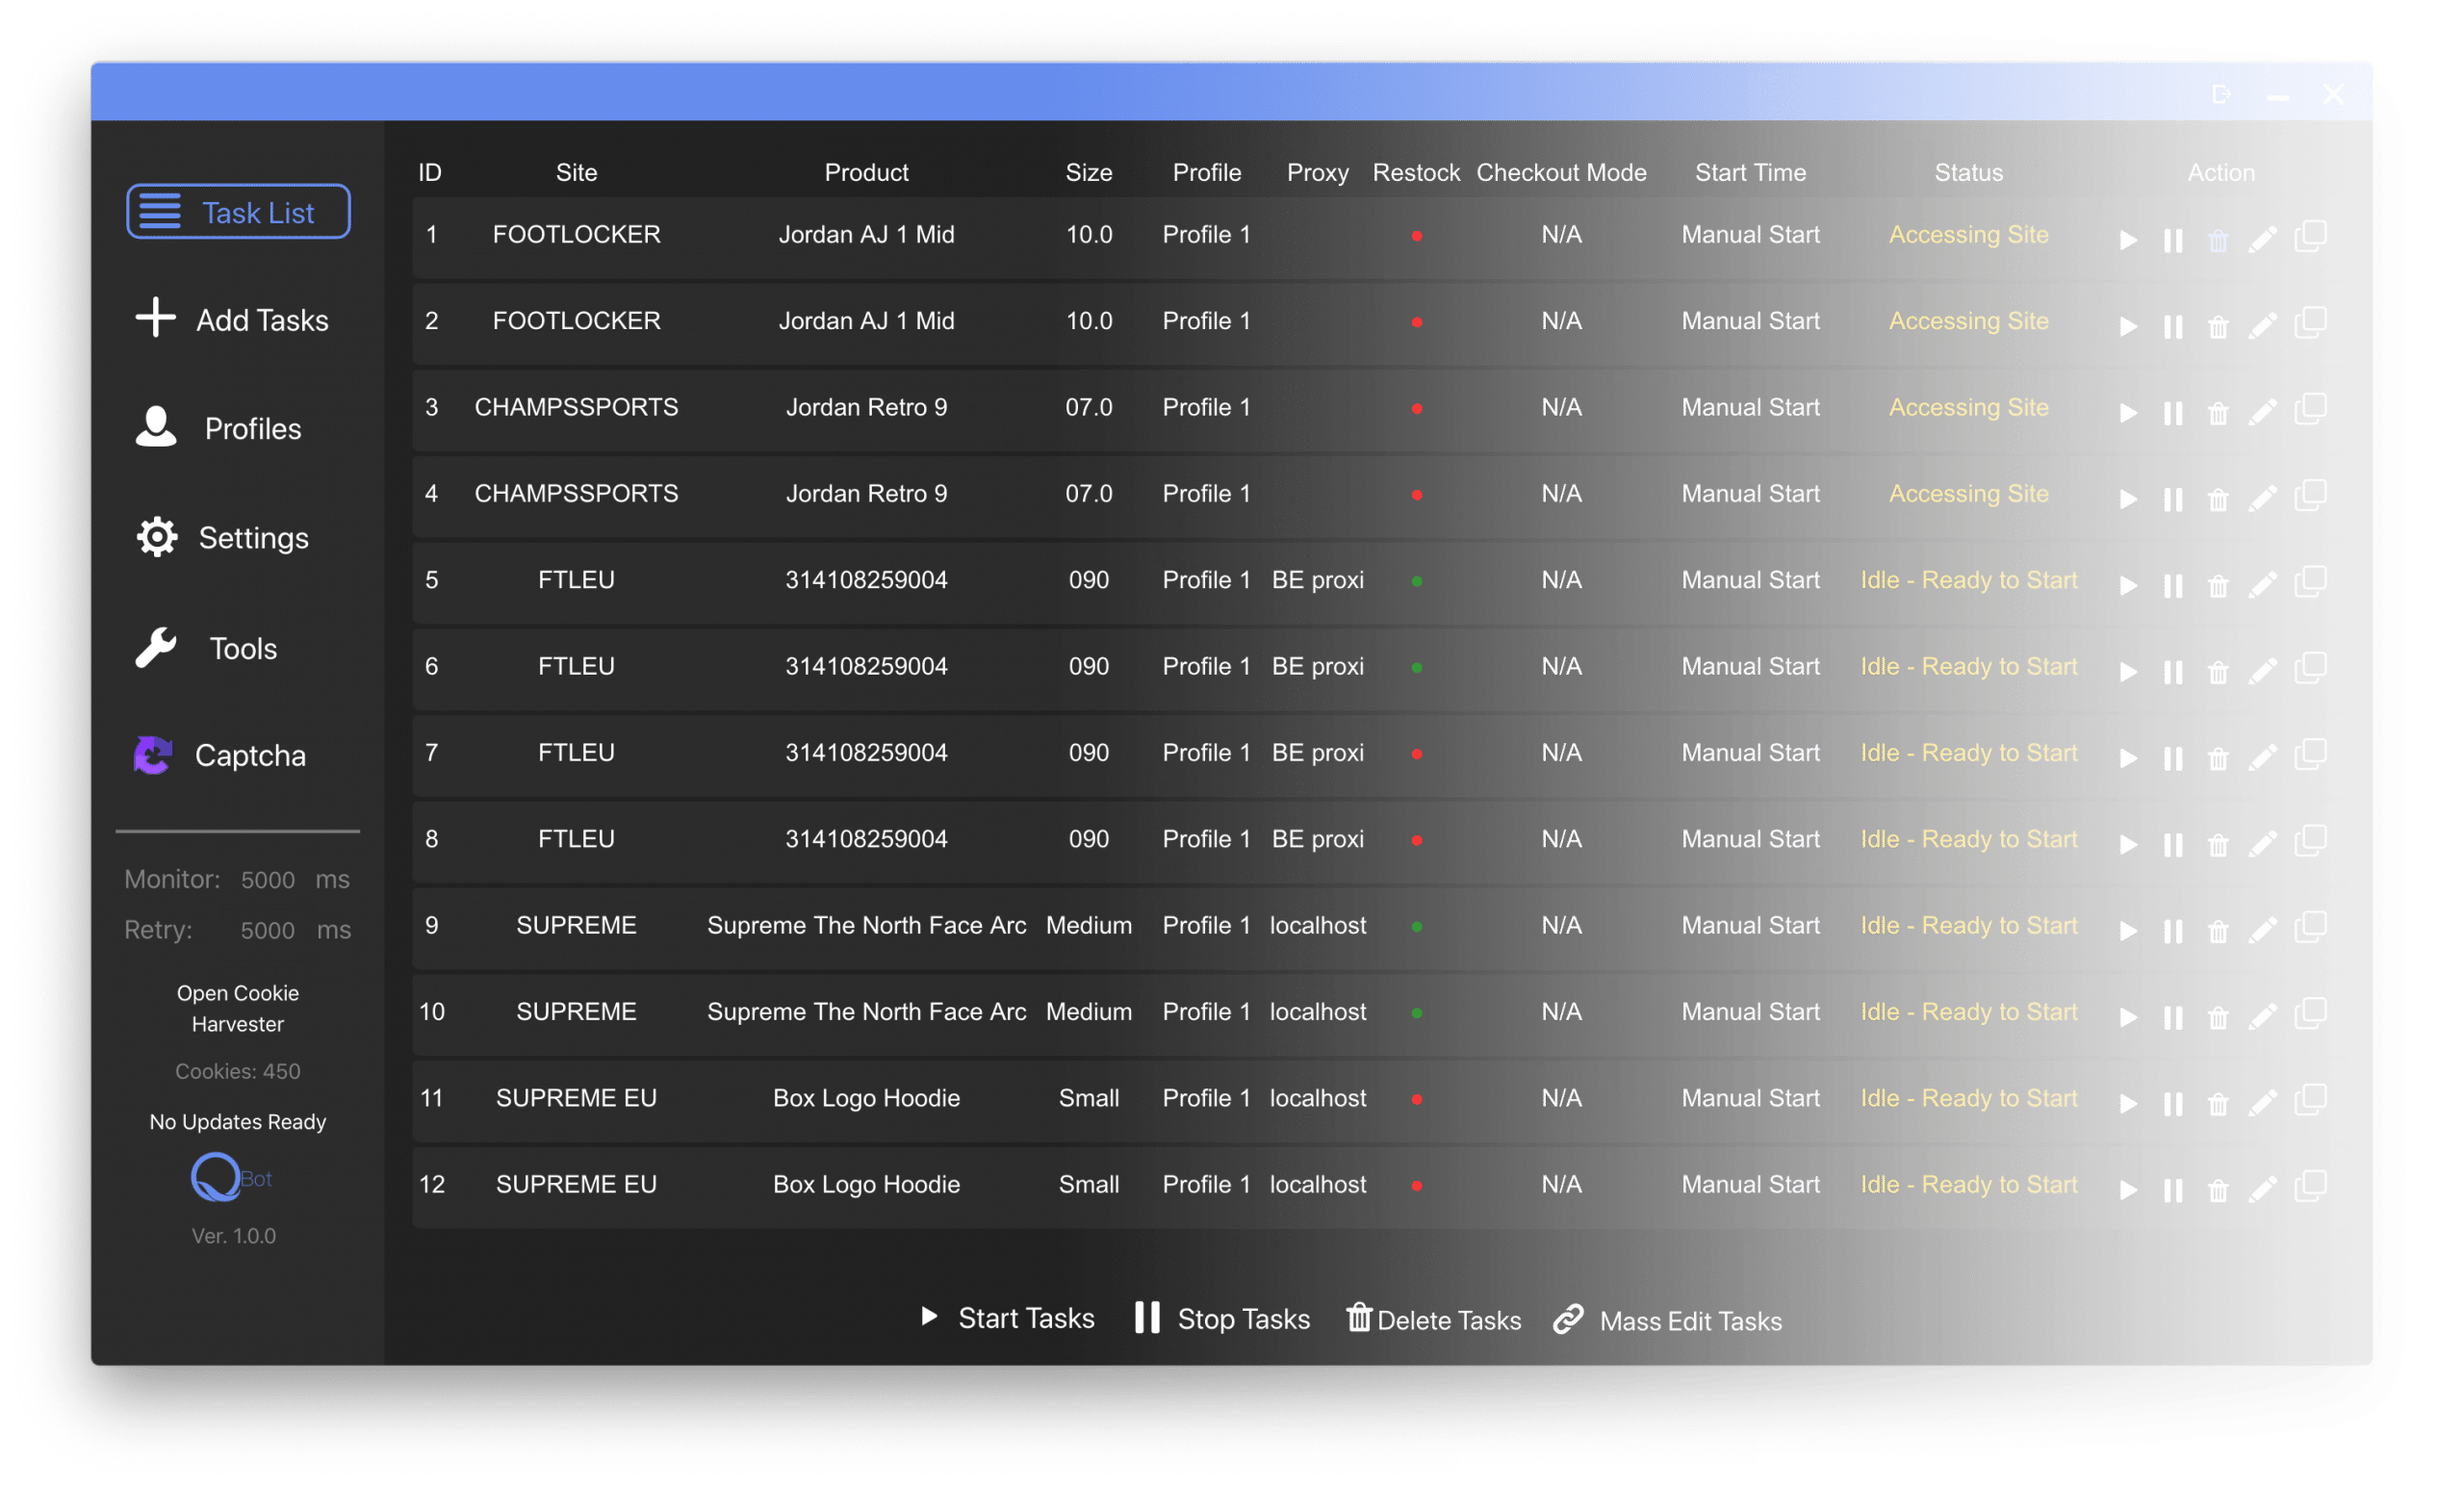
Task: Pause task 5 FTLEU
Action: pos(2172,586)
